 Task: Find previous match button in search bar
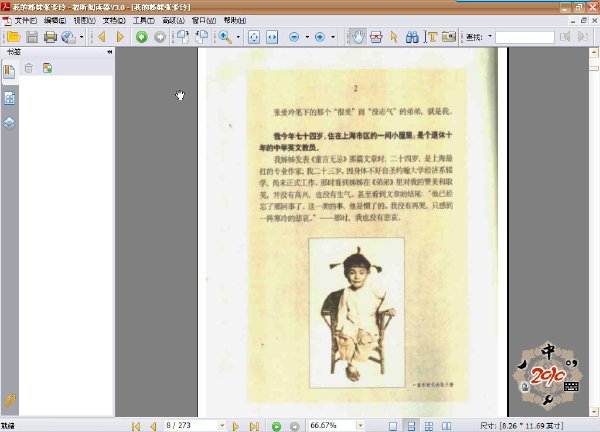tap(565, 37)
